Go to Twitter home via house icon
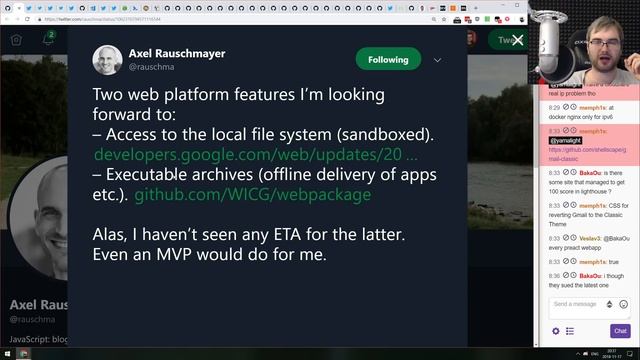Screen dimensions: 640x360 coord(16,40)
